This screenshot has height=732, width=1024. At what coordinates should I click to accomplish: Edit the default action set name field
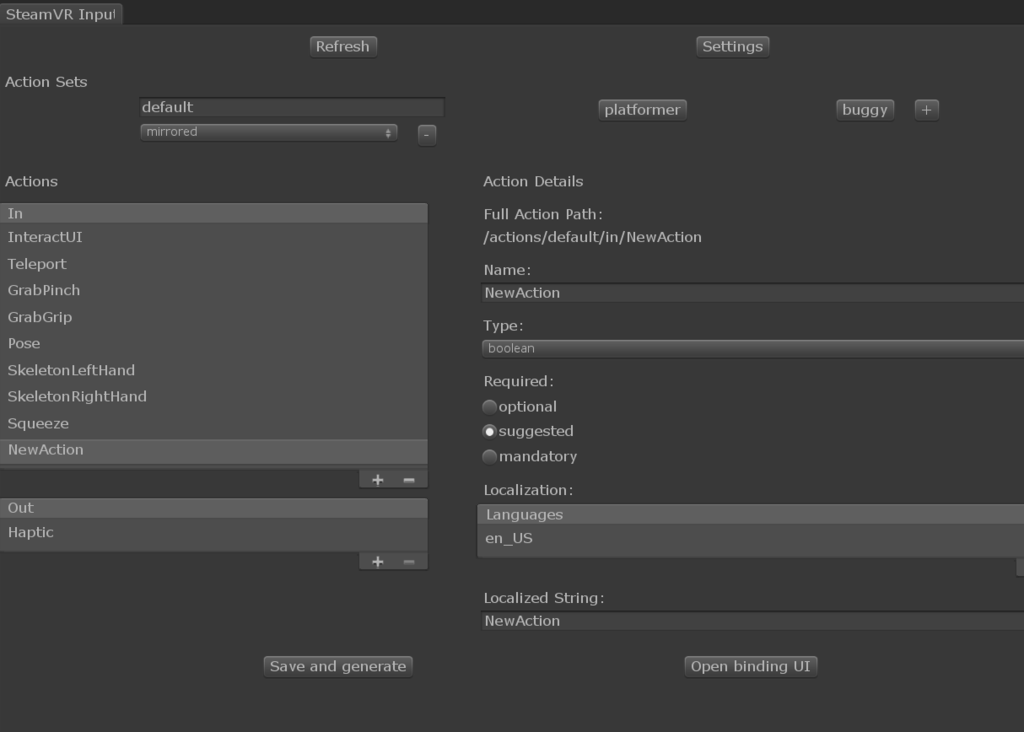click(x=292, y=107)
